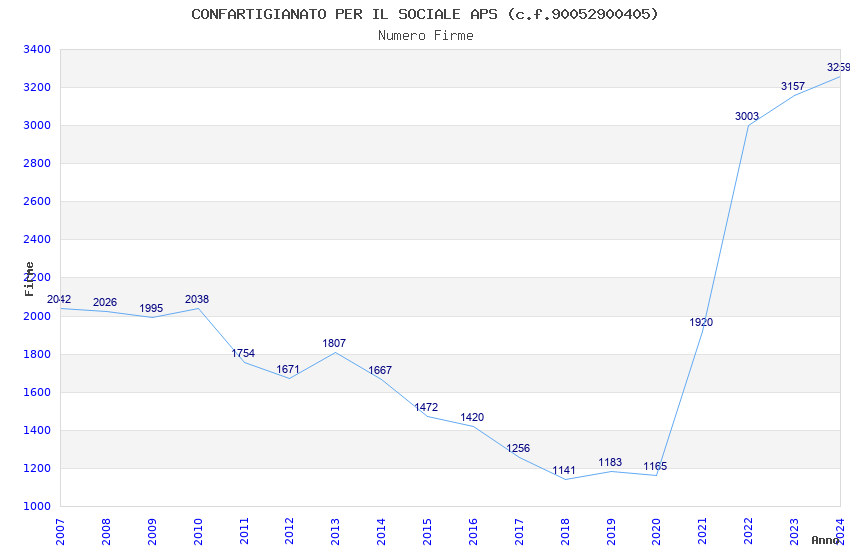Click x-axis year 2019
Viewport: 850px width, 550px height.
pyautogui.click(x=611, y=532)
